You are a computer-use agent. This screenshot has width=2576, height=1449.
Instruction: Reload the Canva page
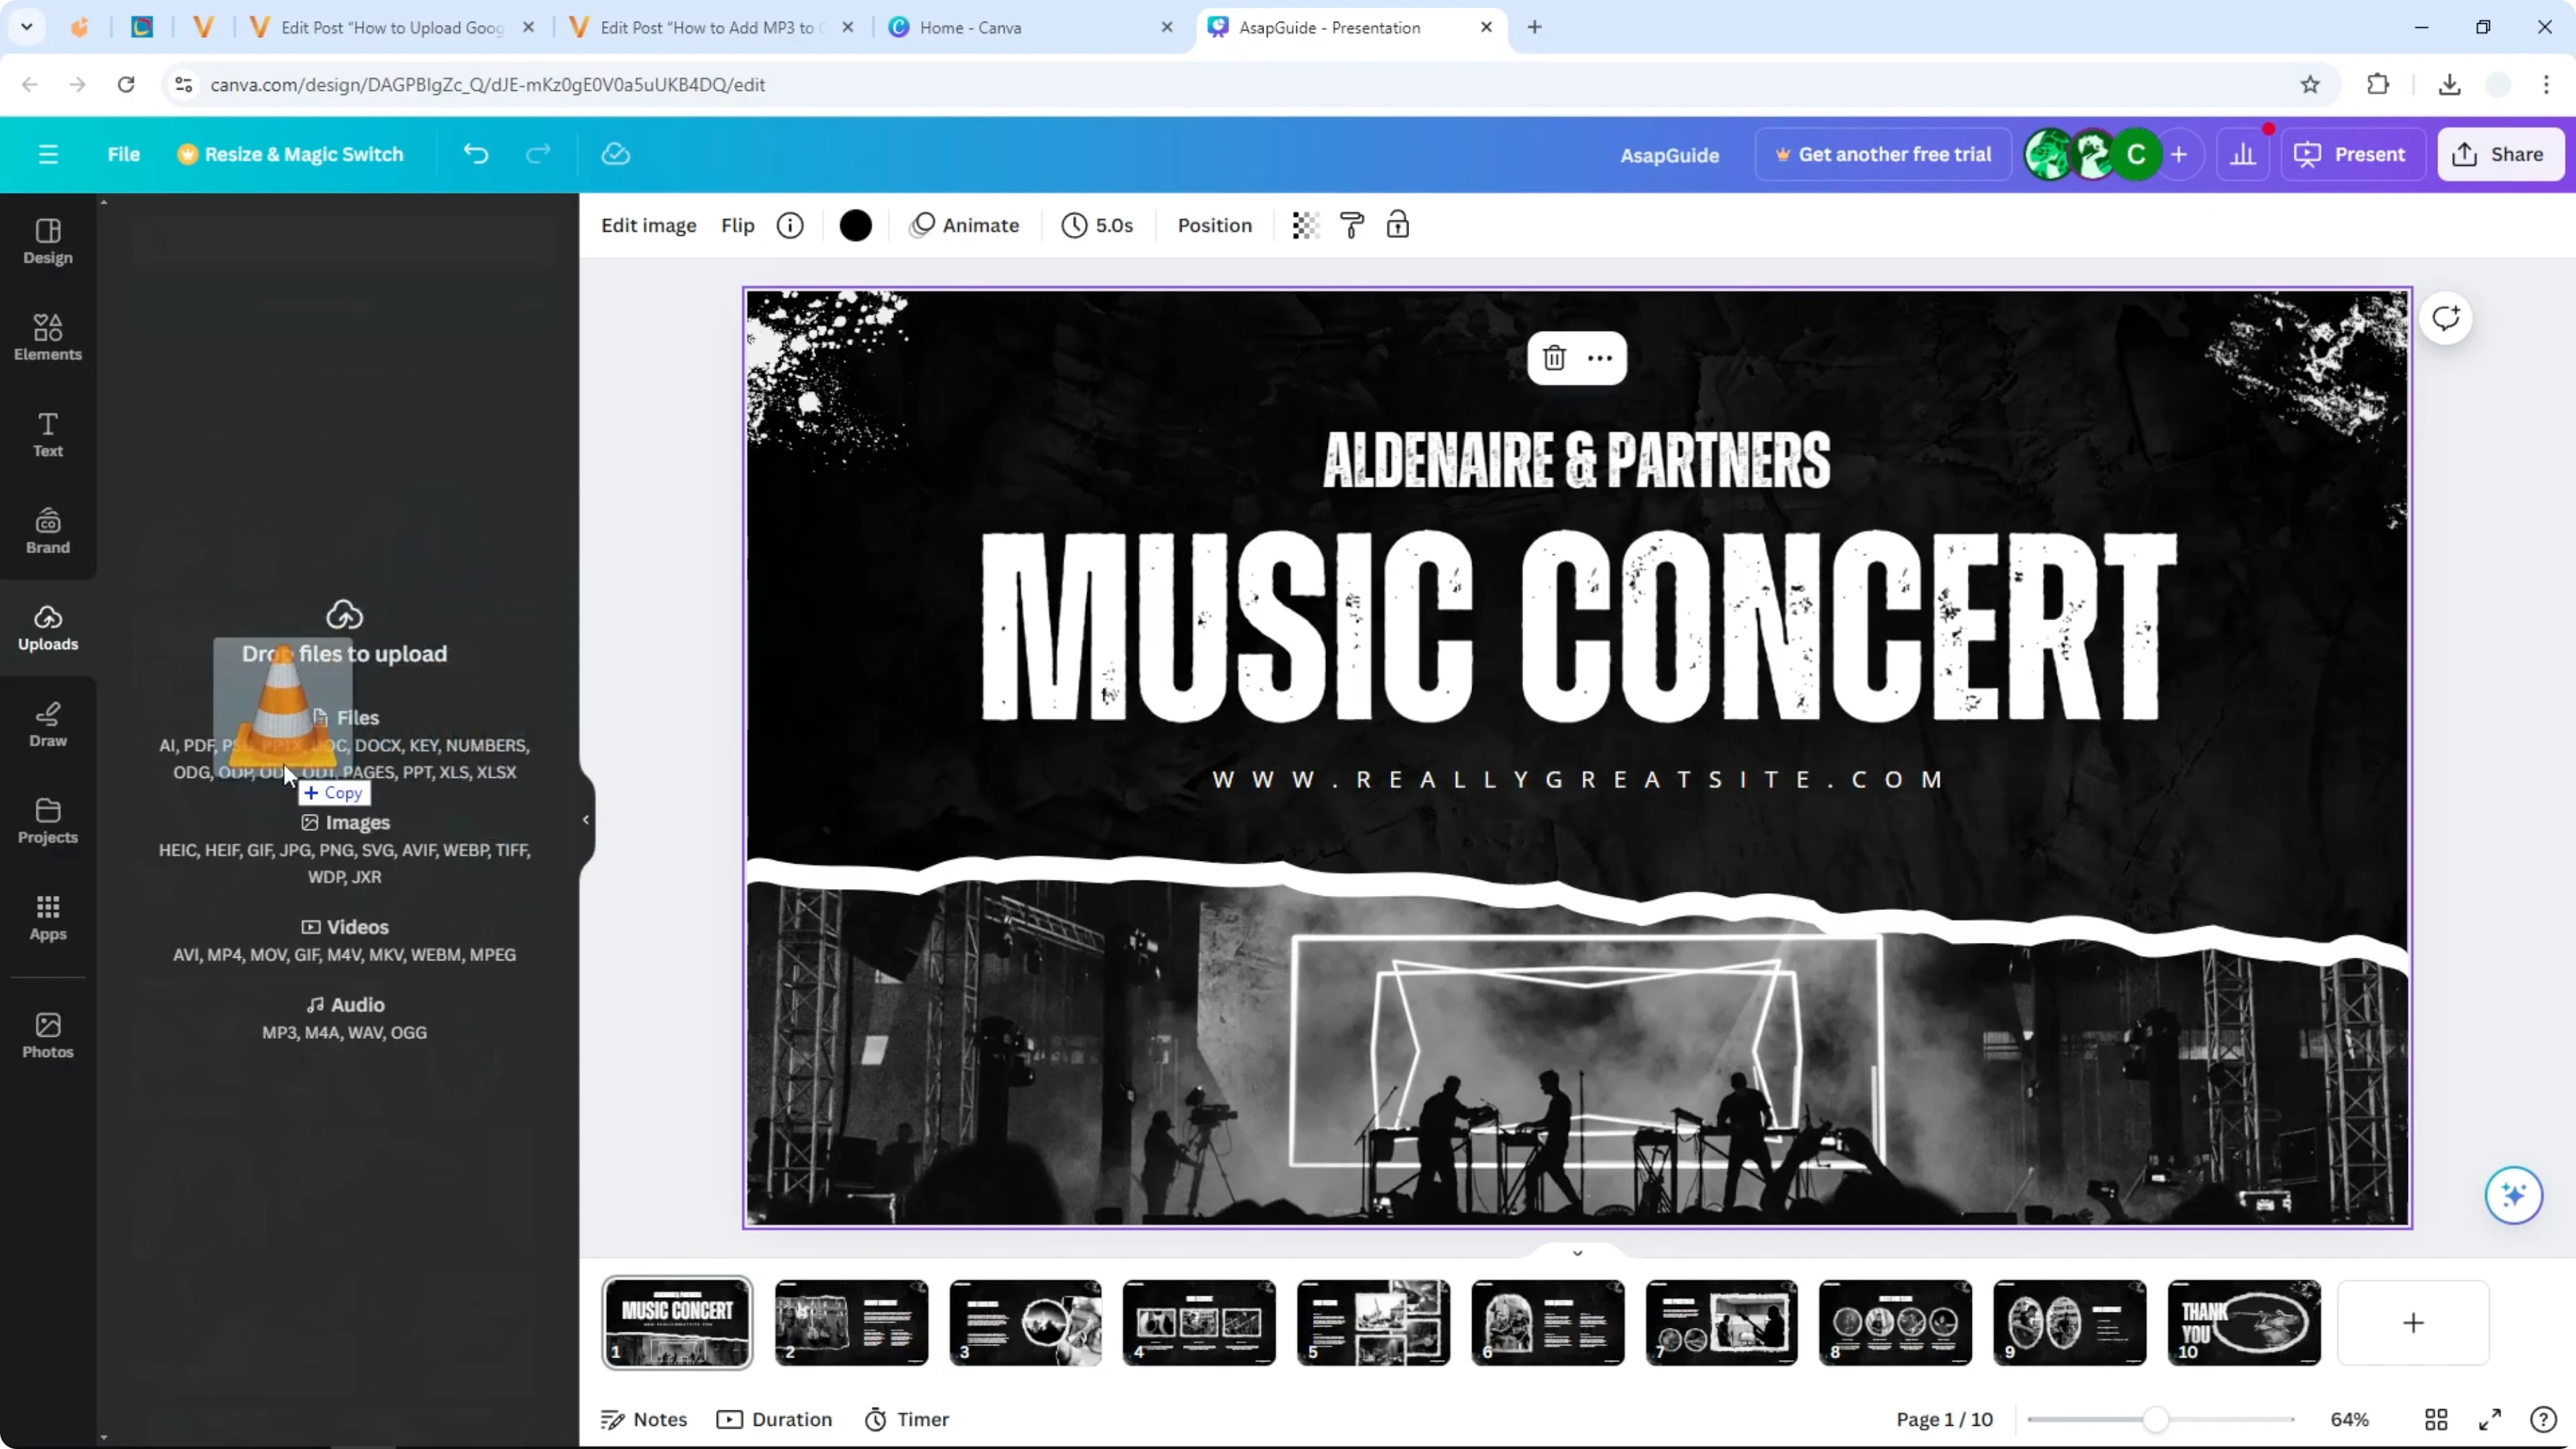pyautogui.click(x=126, y=85)
